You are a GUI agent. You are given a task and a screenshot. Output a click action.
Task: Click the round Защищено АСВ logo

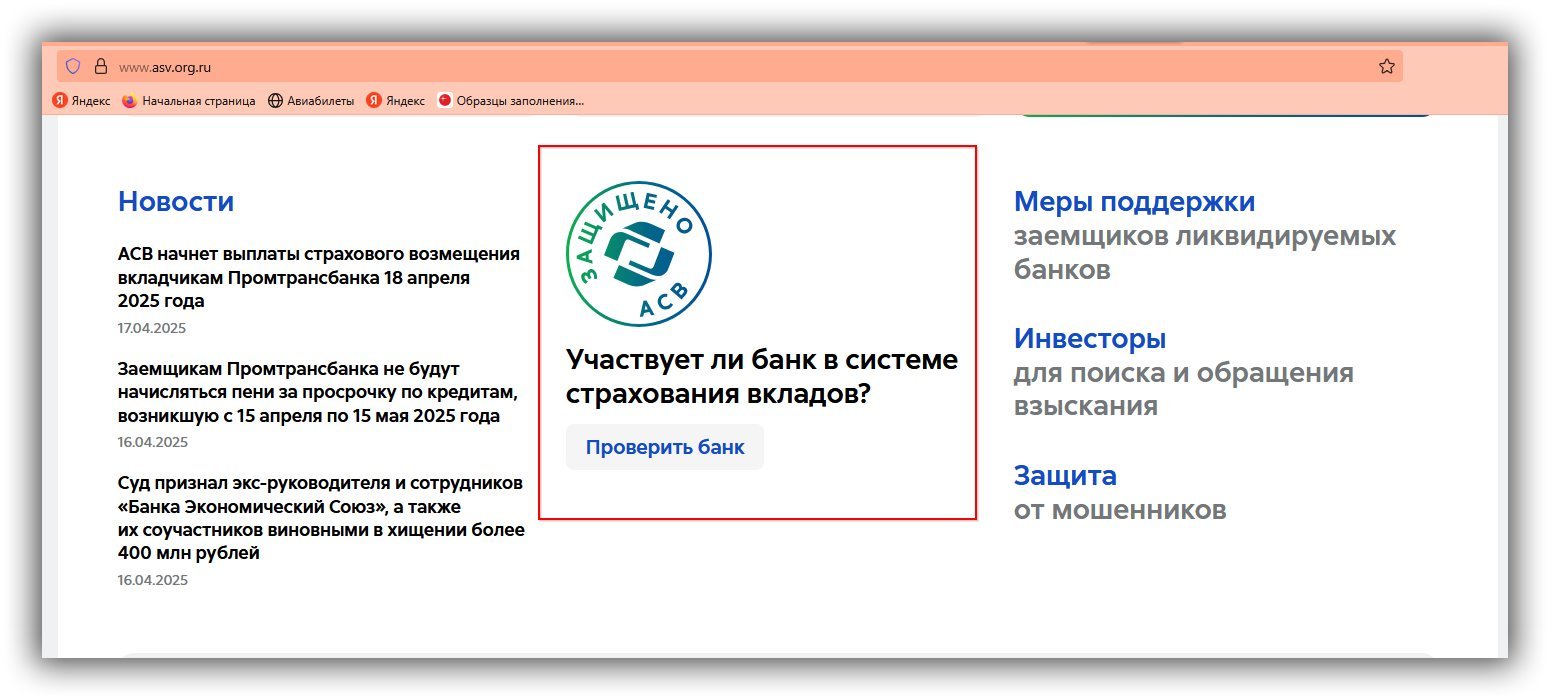(x=639, y=254)
